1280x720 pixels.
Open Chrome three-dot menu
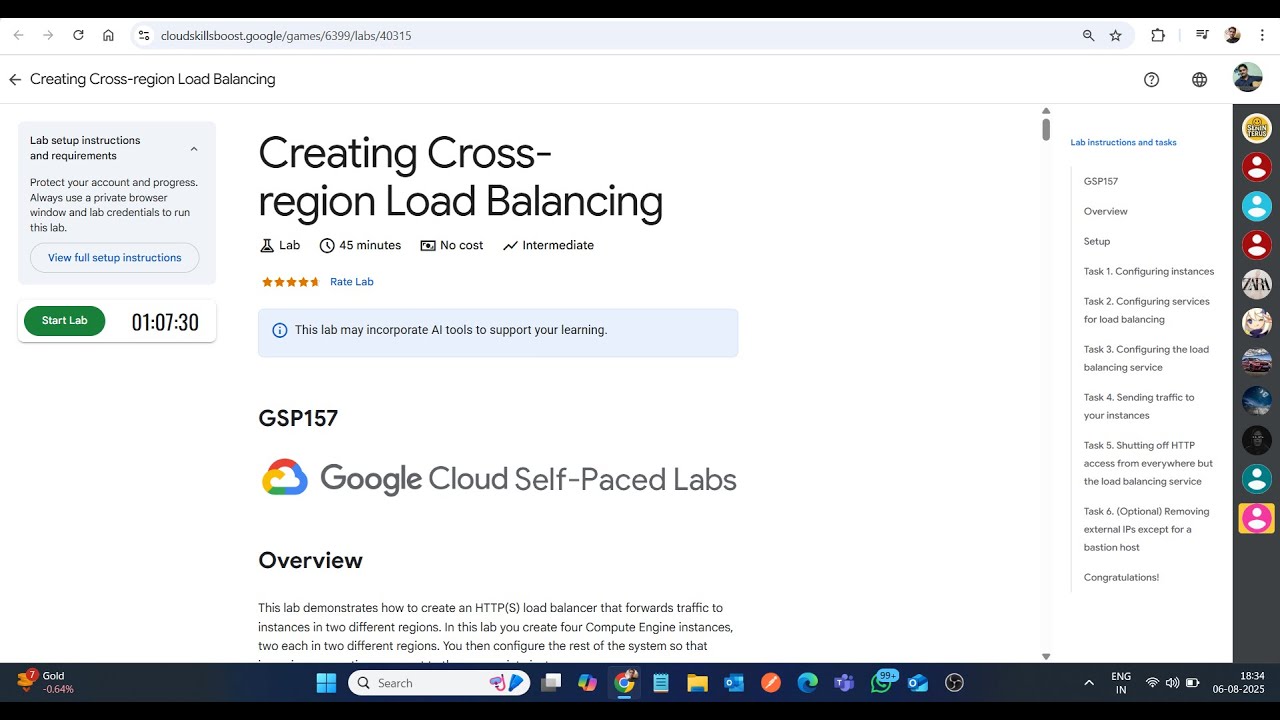[x=1262, y=35]
